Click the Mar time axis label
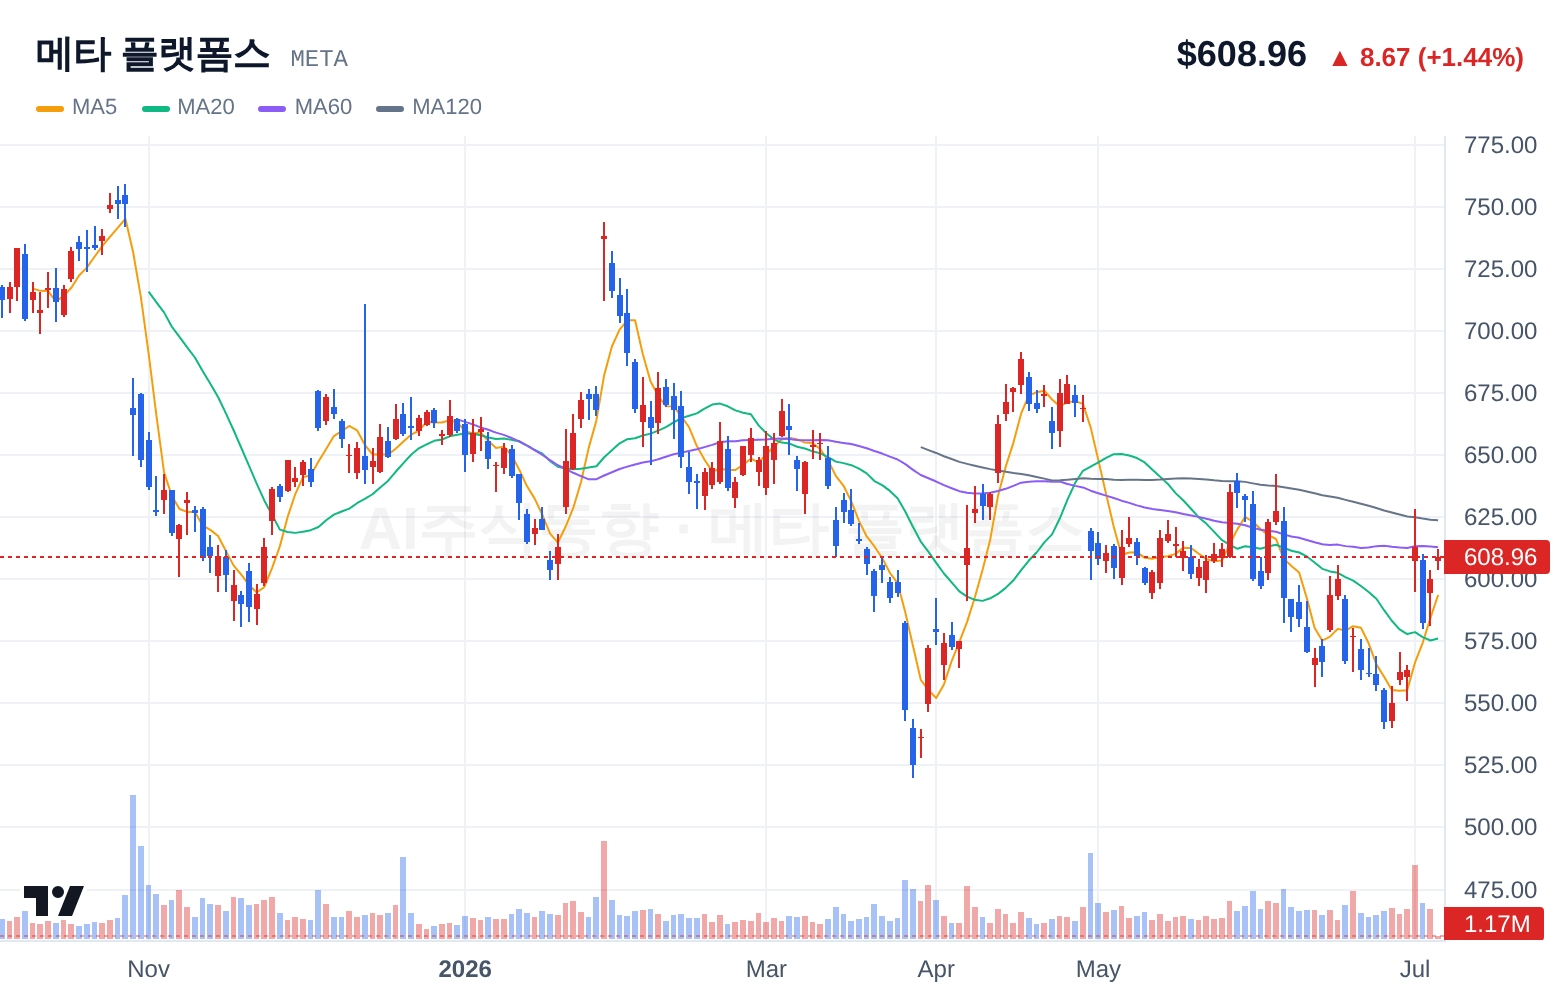The width and height of the screenshot is (1560, 996). [766, 969]
